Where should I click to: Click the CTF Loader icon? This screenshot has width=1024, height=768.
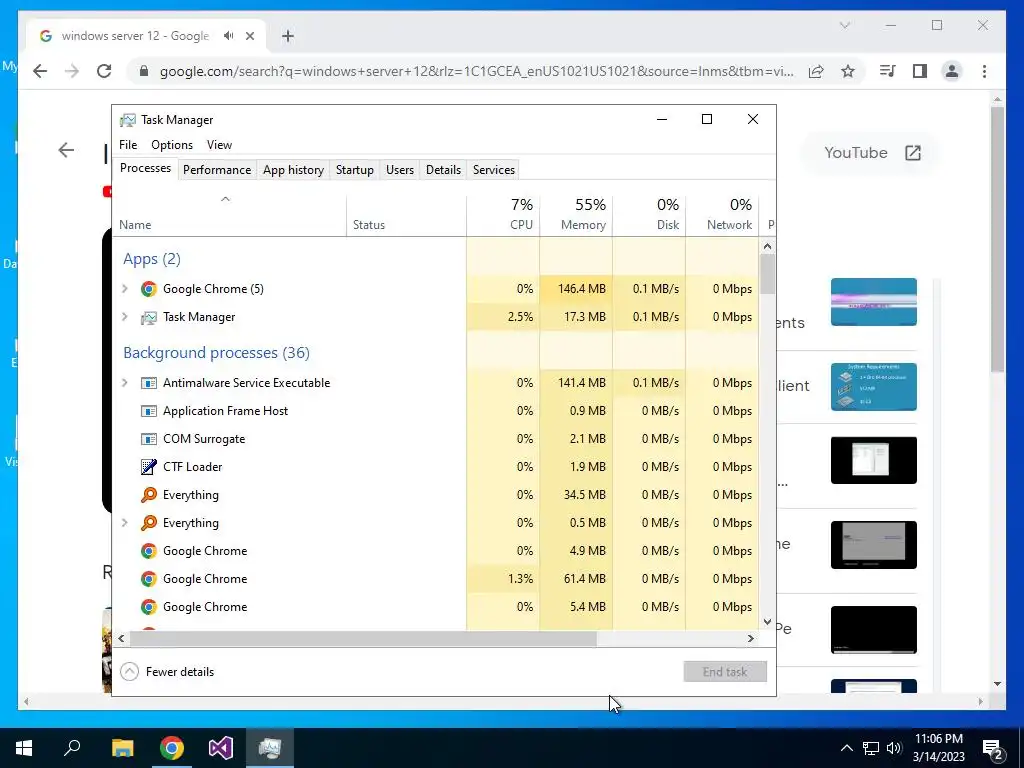pyautogui.click(x=149, y=467)
